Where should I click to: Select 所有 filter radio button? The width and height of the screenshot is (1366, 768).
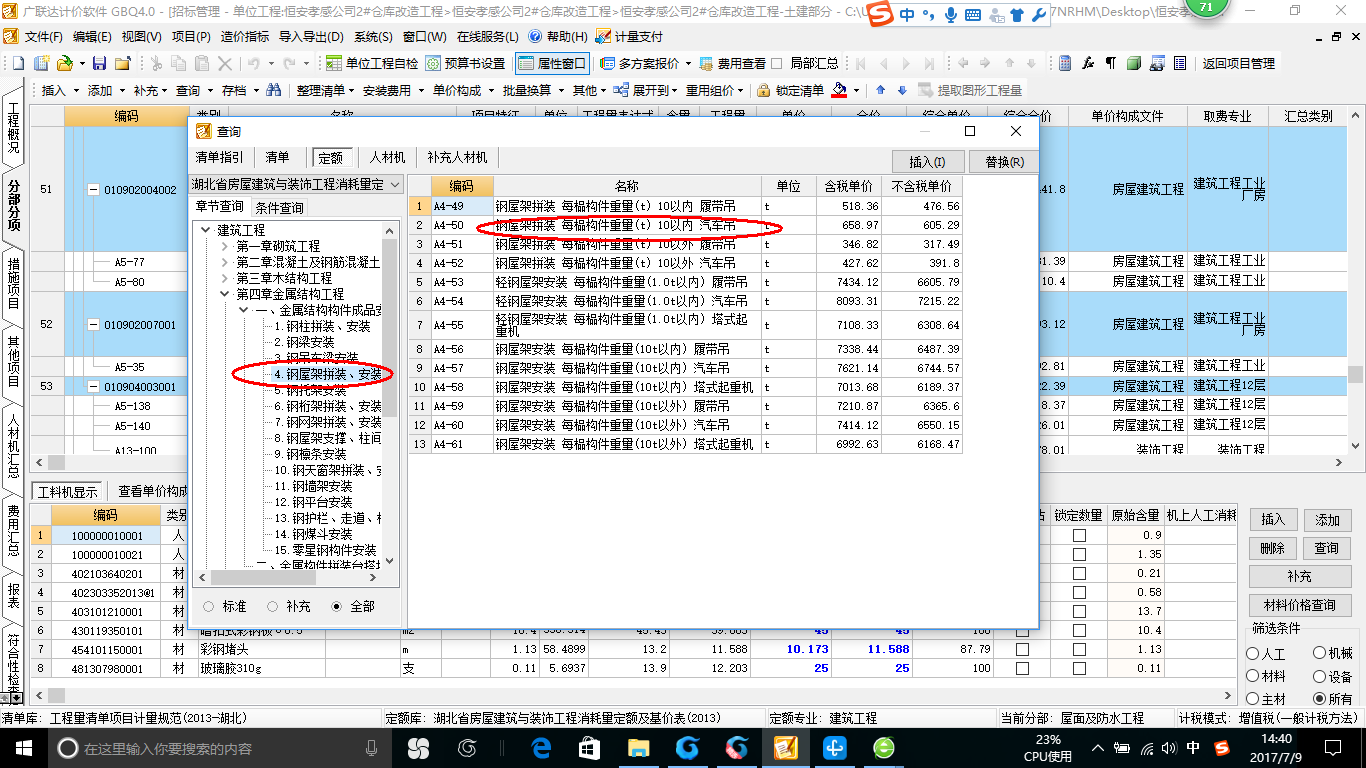tap(1320, 699)
